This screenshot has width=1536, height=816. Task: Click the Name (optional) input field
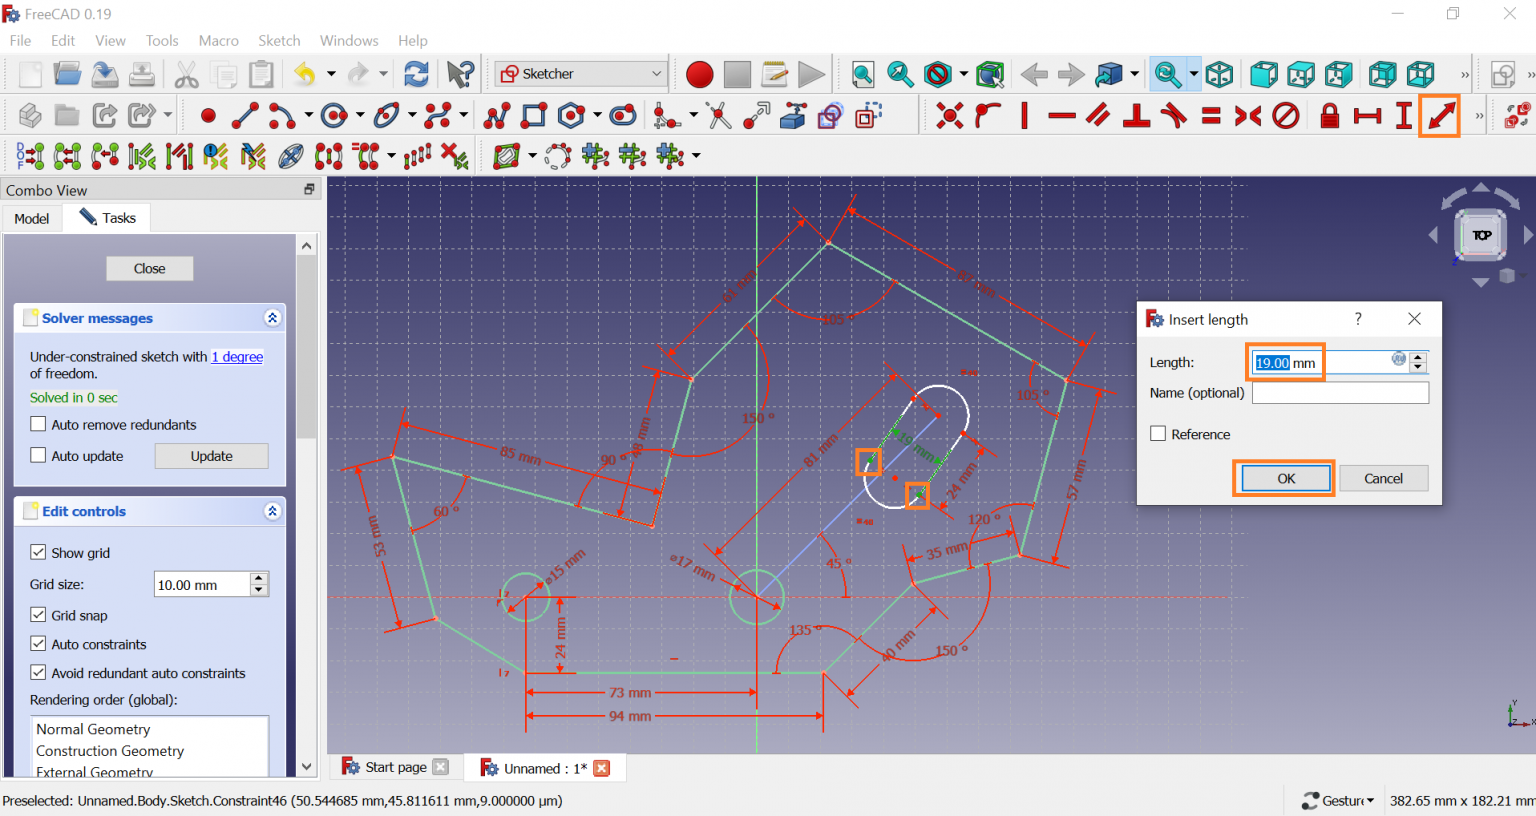1339,393
